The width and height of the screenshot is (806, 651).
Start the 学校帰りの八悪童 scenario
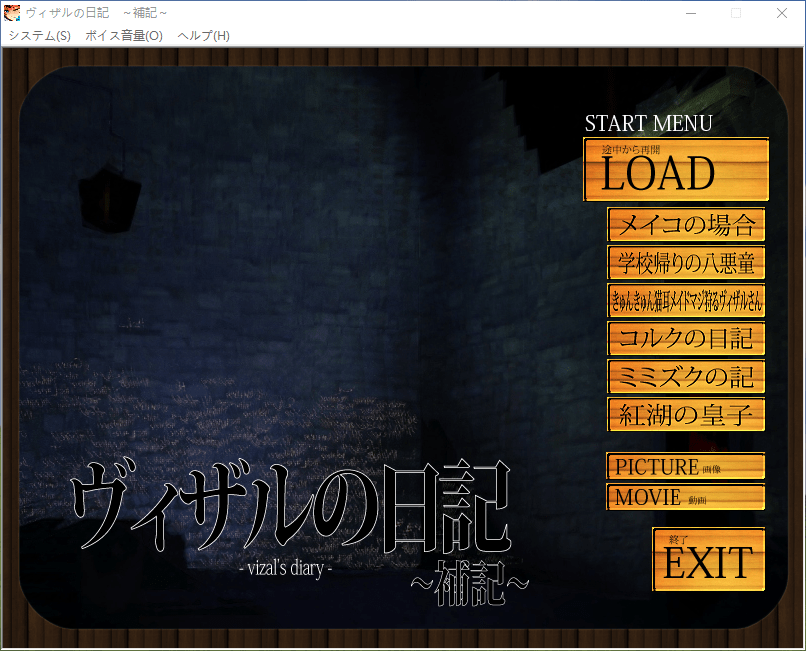tap(686, 263)
